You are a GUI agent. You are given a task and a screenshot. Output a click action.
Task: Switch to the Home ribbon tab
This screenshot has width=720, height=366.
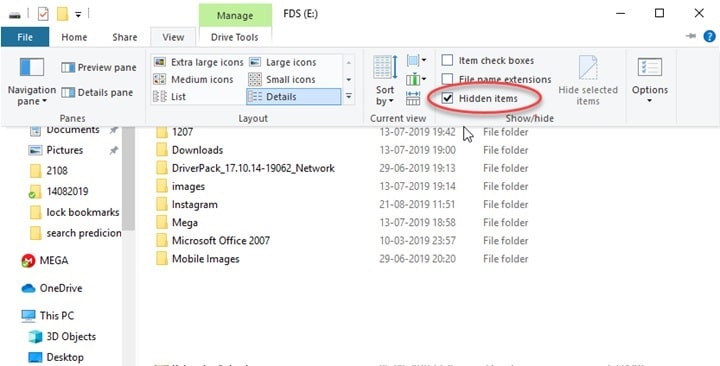click(x=74, y=37)
